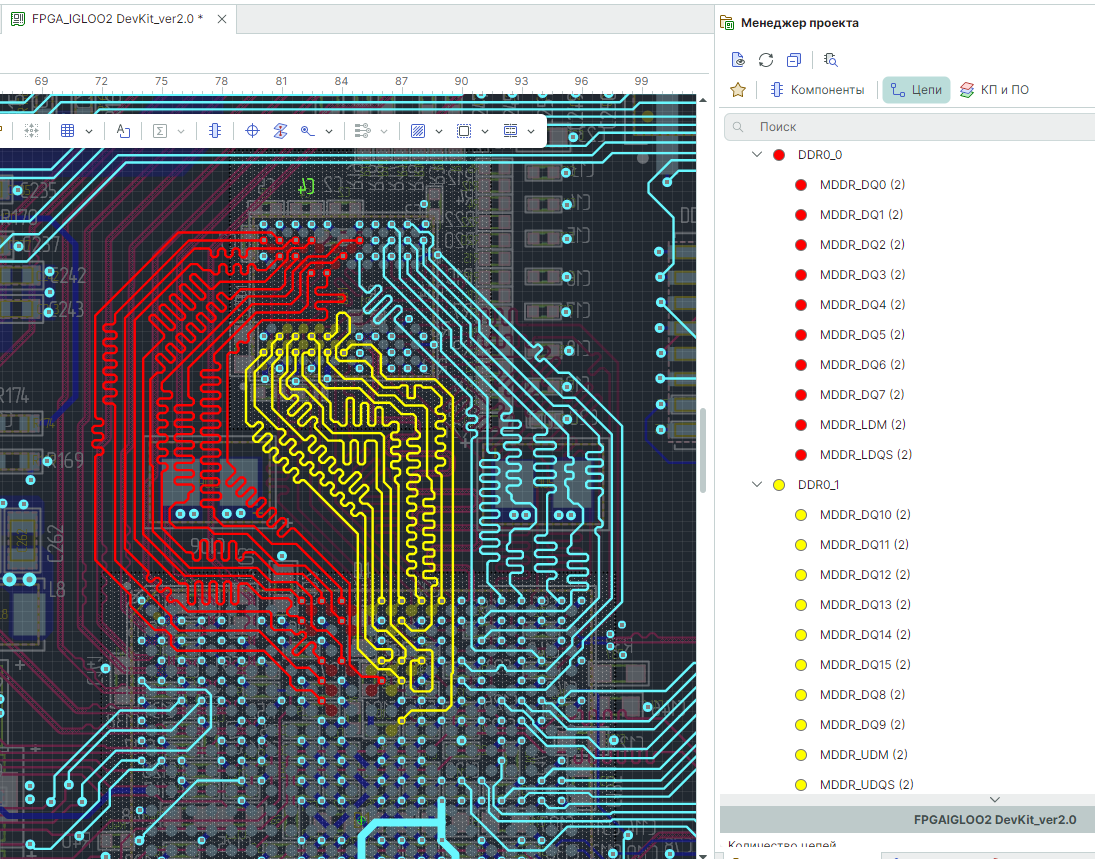Click the component chip icon in floating toolbar
Image resolution: width=1095 pixels, height=859 pixels.
(214, 131)
